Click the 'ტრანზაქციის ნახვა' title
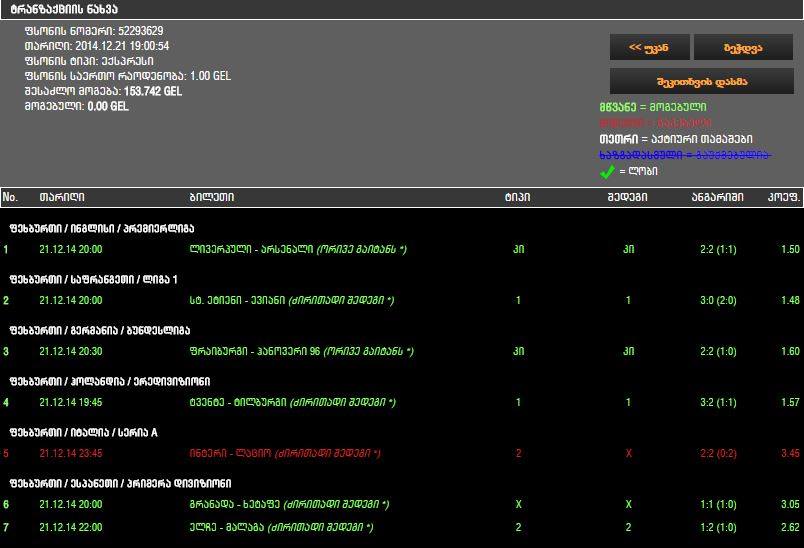 tap(64, 9)
